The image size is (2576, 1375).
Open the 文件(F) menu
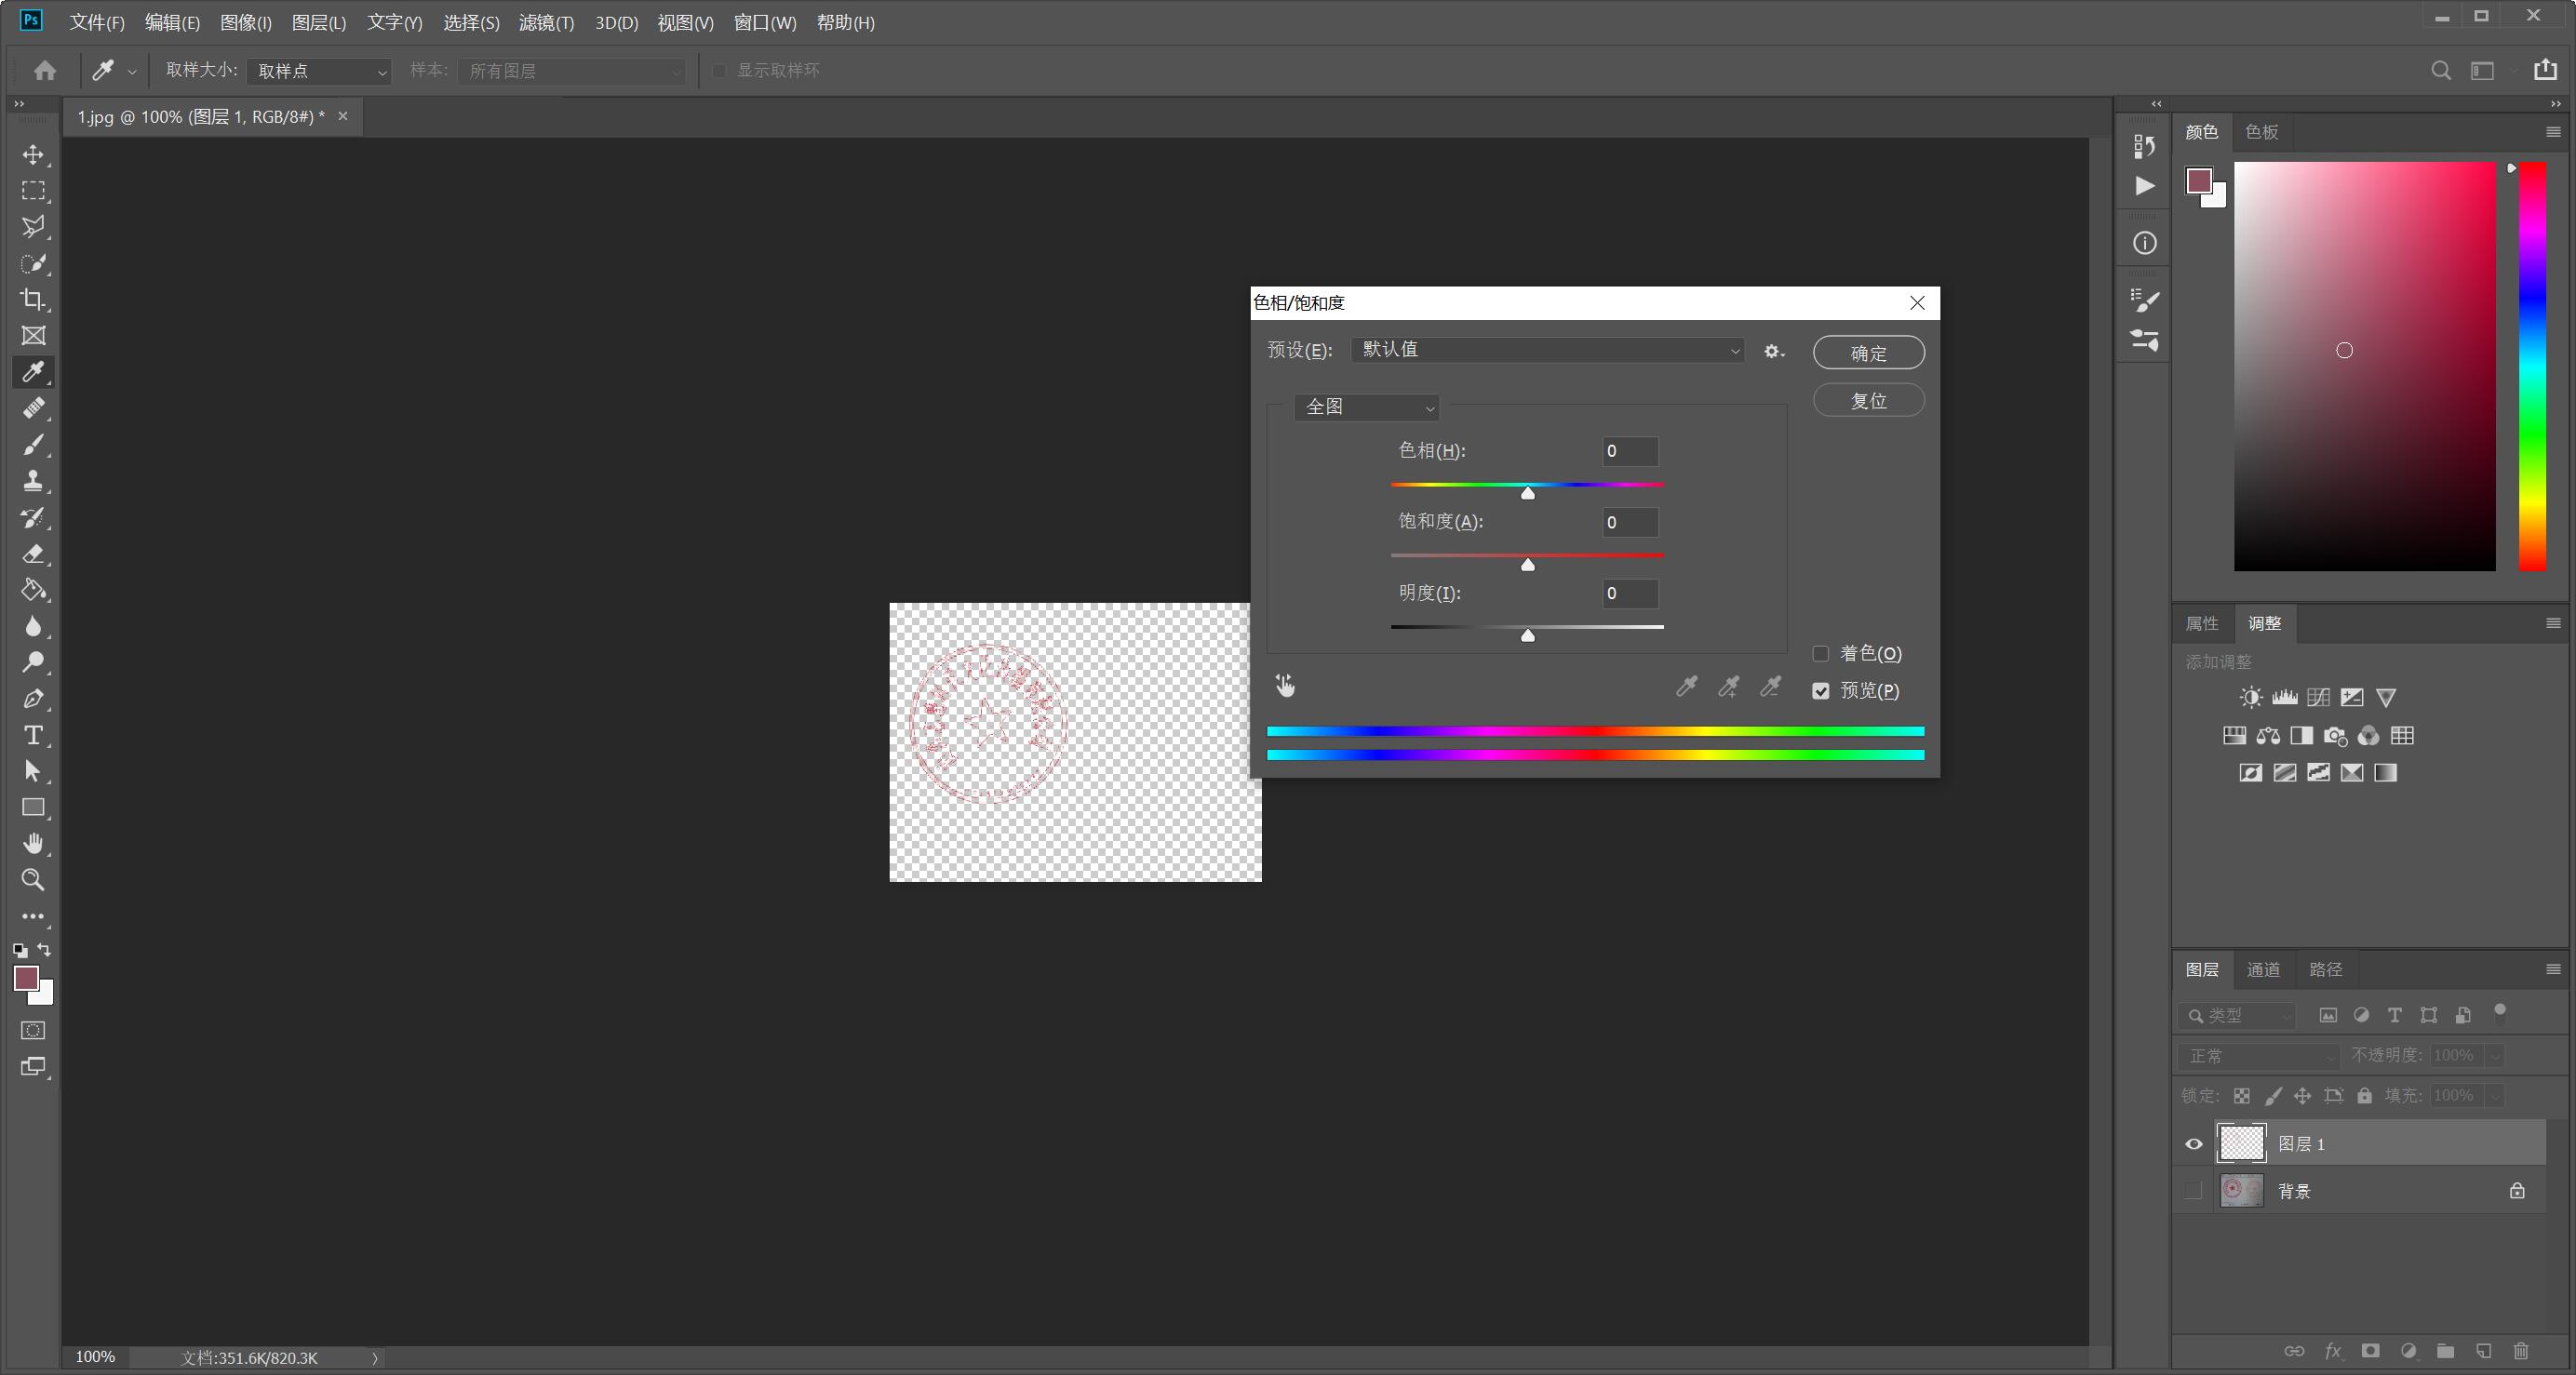97,22
